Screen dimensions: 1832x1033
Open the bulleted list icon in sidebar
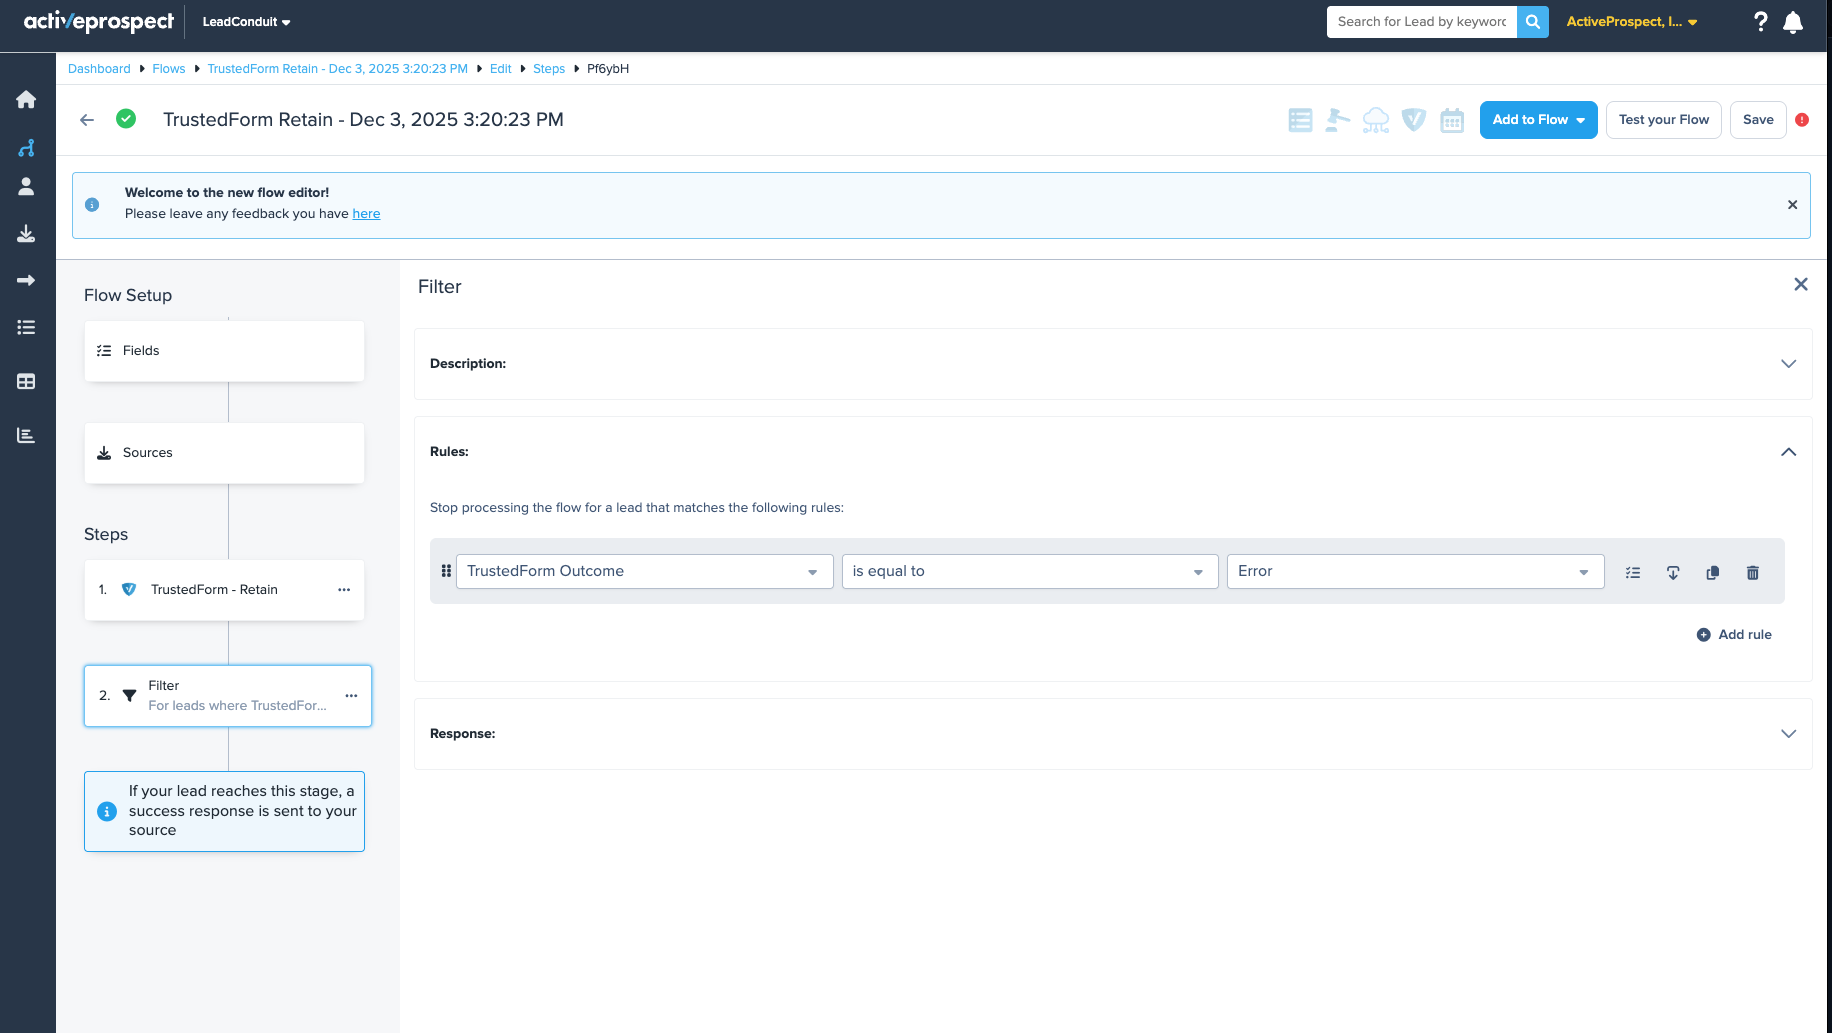(x=26, y=327)
